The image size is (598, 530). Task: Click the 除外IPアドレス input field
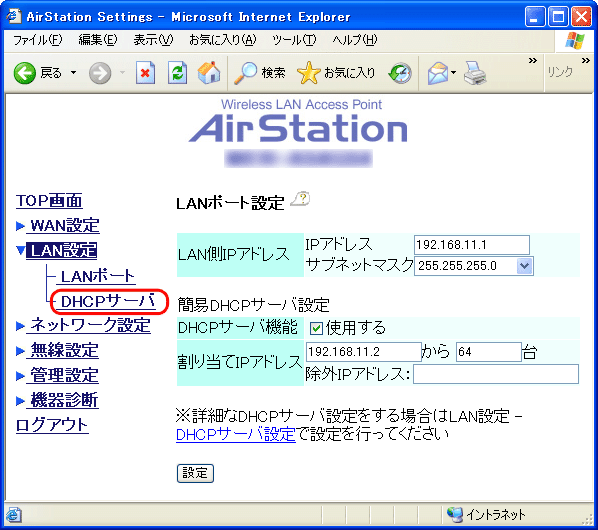coord(496,374)
